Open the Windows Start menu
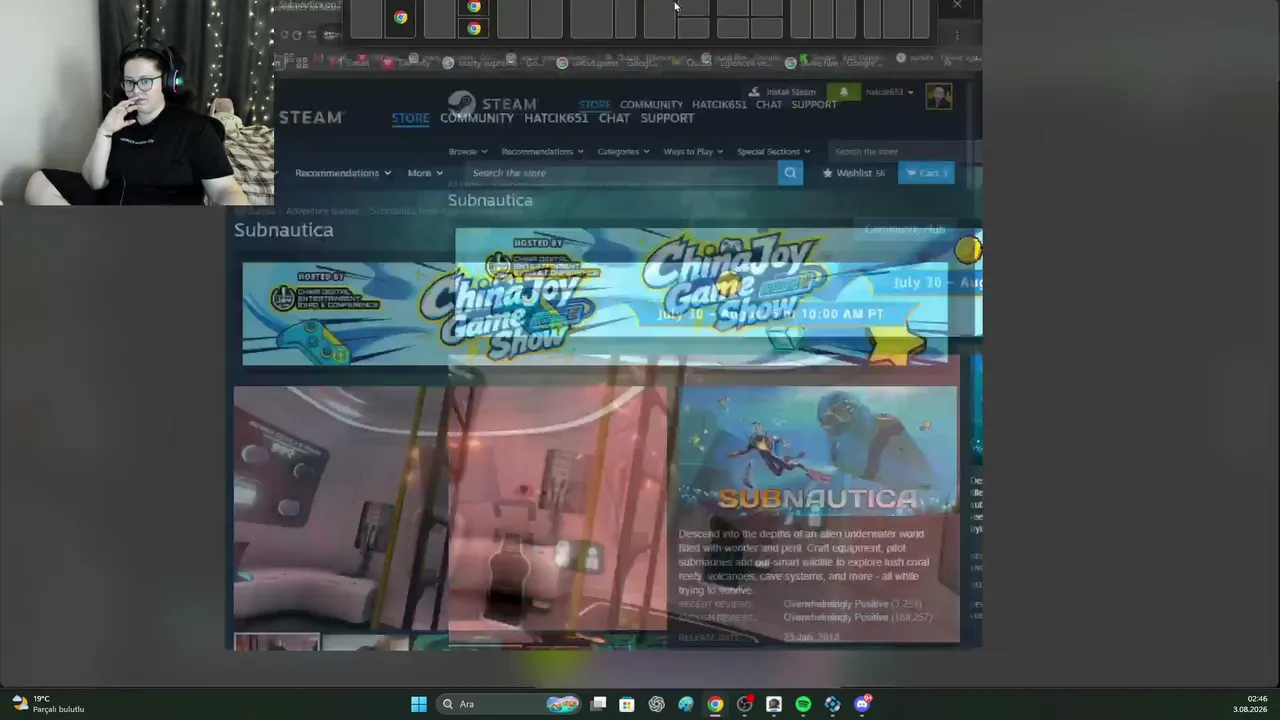Screen dimensions: 1280x720 pos(419,704)
